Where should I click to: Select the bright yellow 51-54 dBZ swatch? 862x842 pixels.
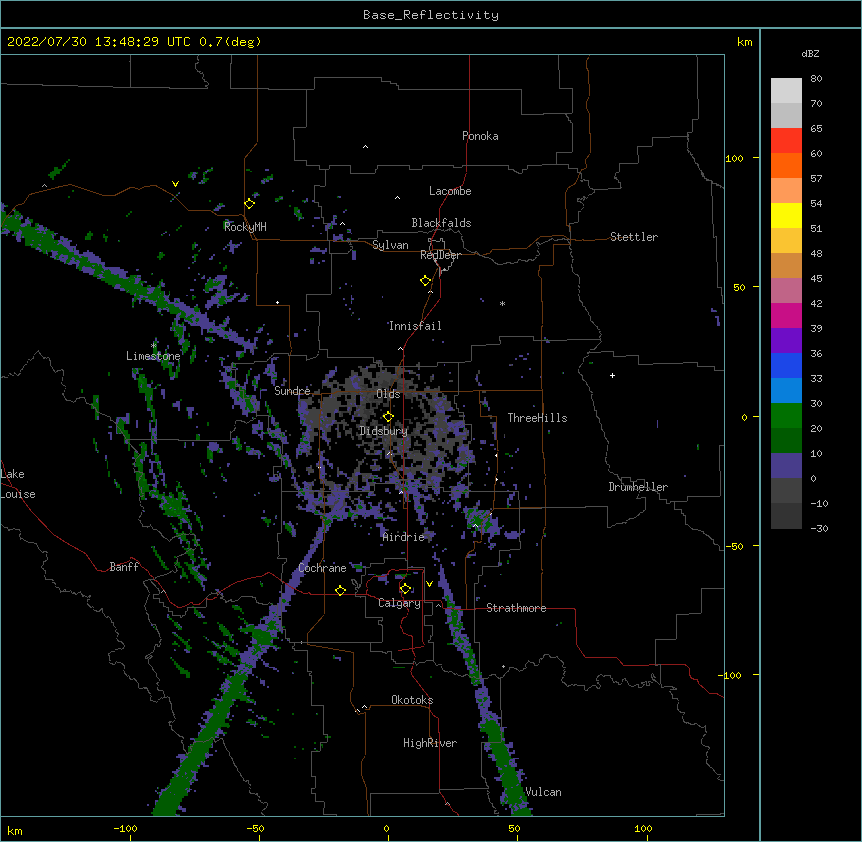(x=786, y=215)
